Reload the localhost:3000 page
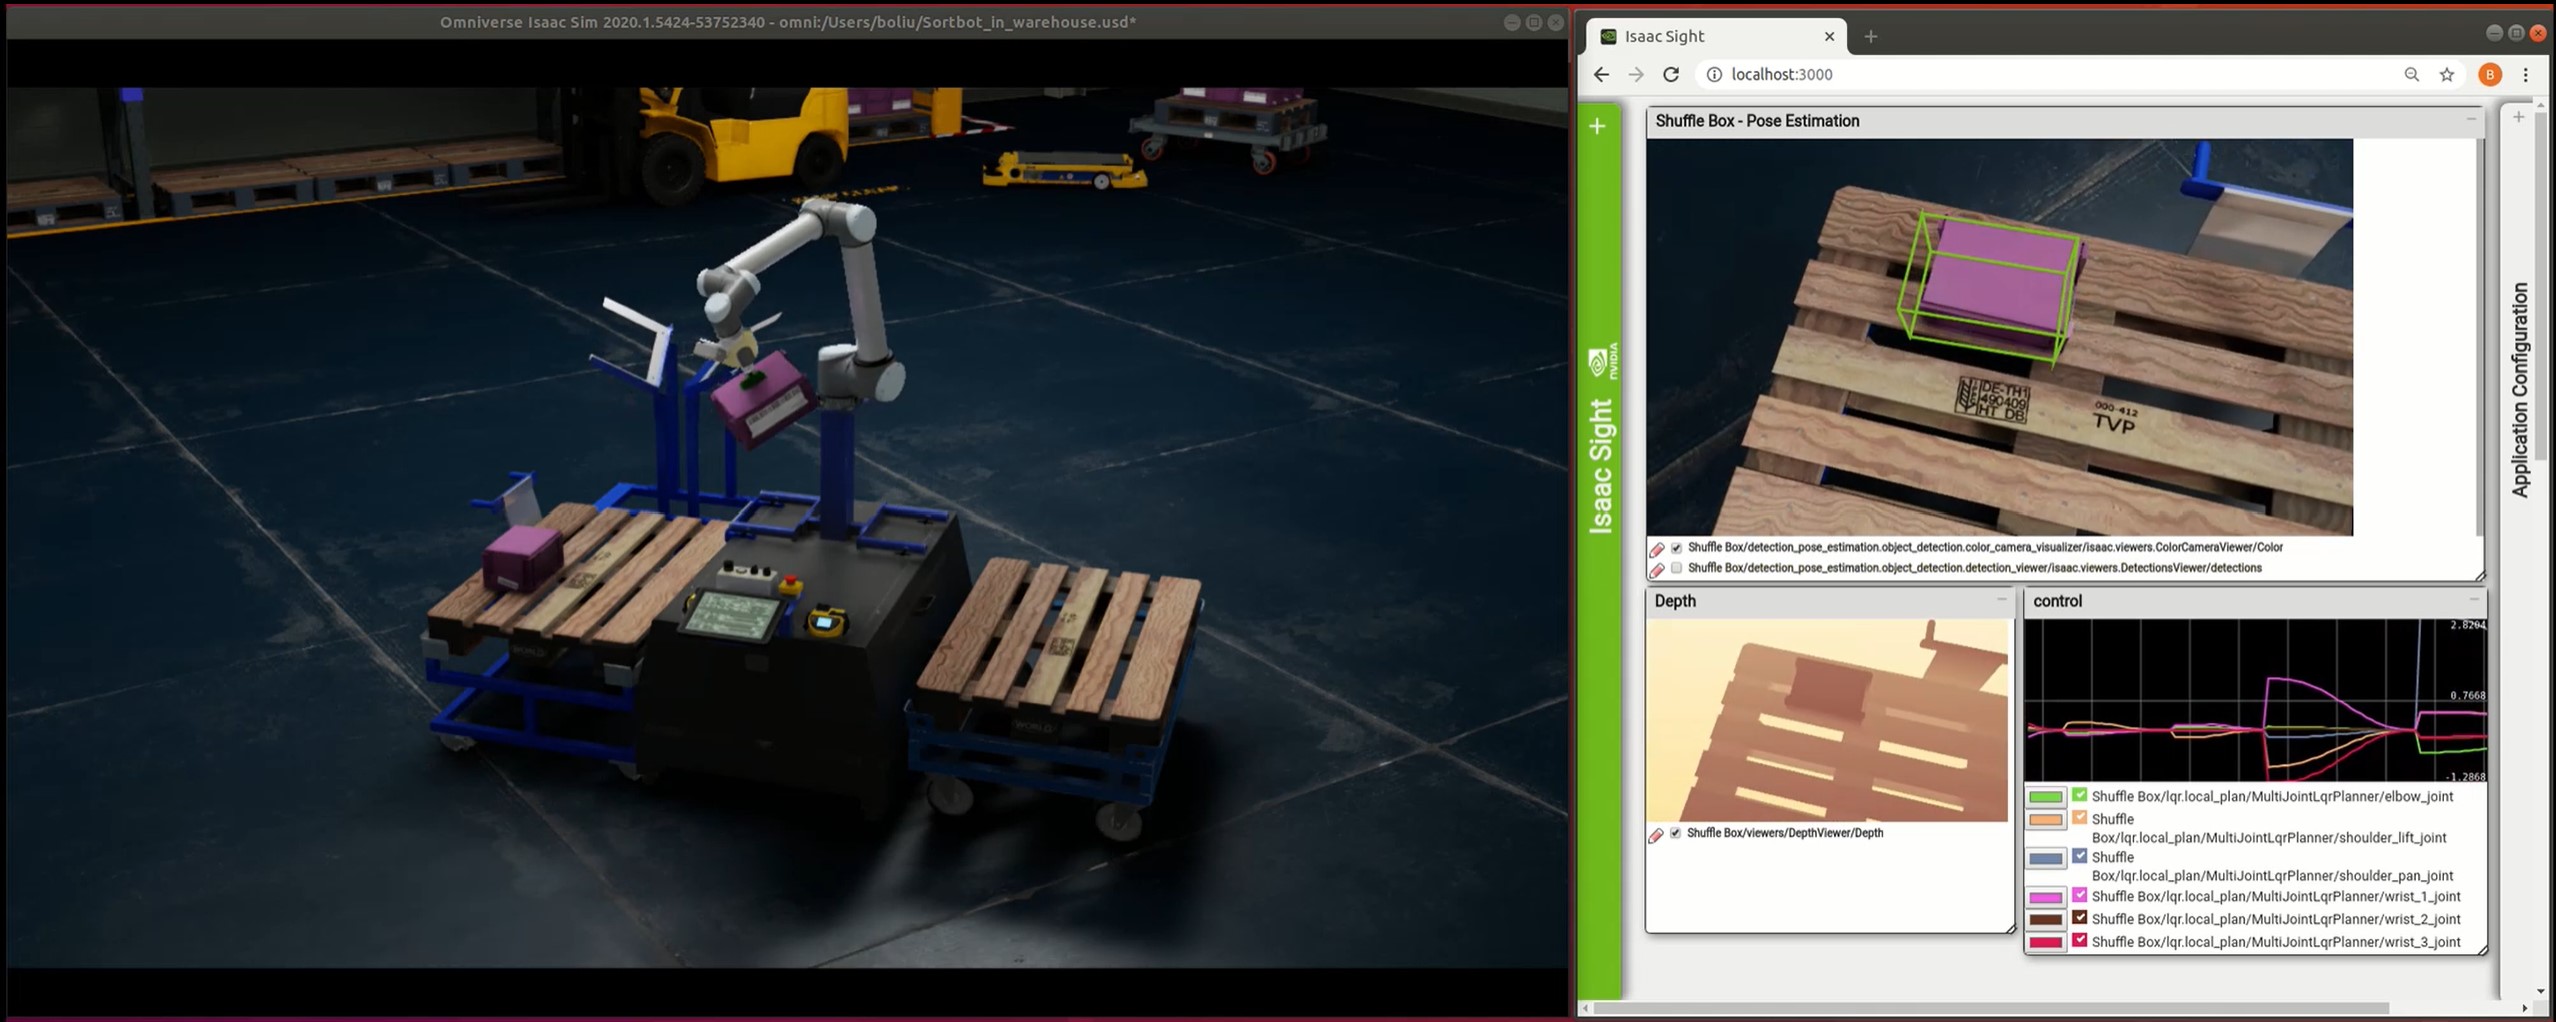This screenshot has height=1022, width=2556. (1670, 74)
